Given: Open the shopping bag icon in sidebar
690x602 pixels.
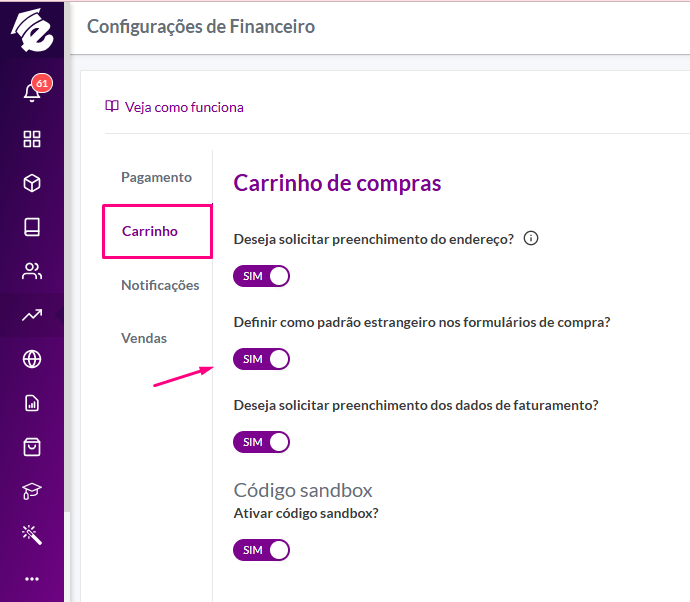Looking at the screenshot, I should 32,447.
